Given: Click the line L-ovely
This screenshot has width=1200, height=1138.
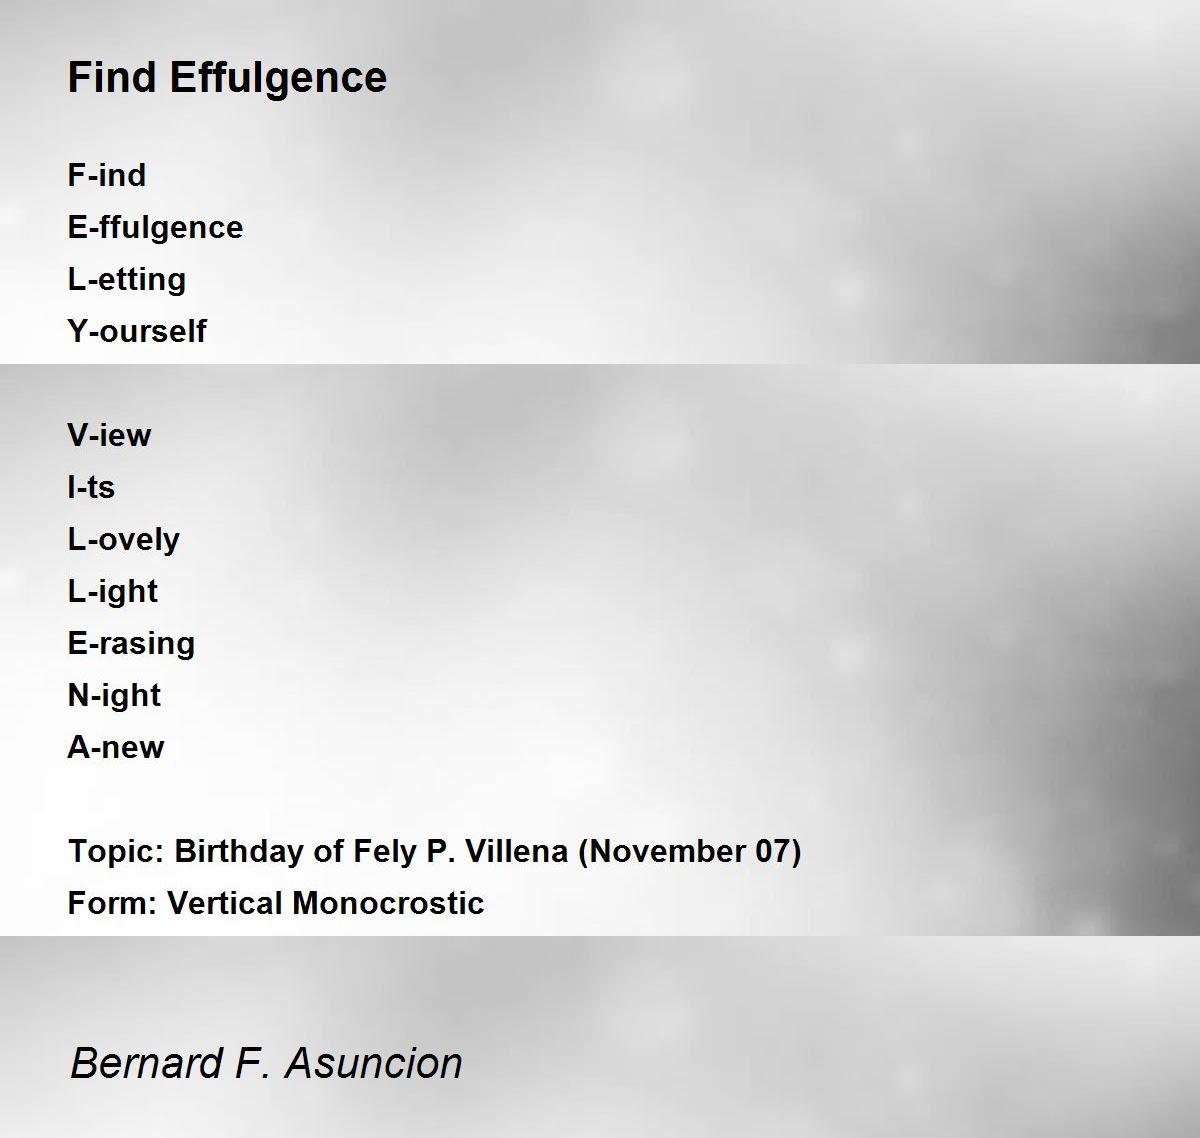Looking at the screenshot, I should [x=124, y=540].
